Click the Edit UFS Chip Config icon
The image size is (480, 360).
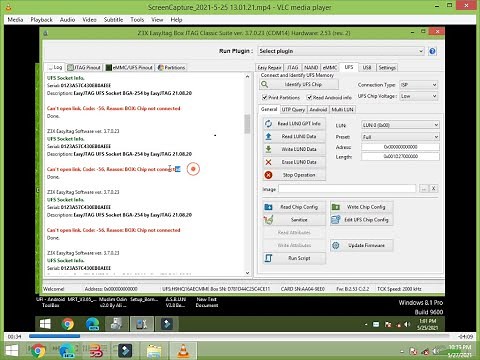pos(336,220)
